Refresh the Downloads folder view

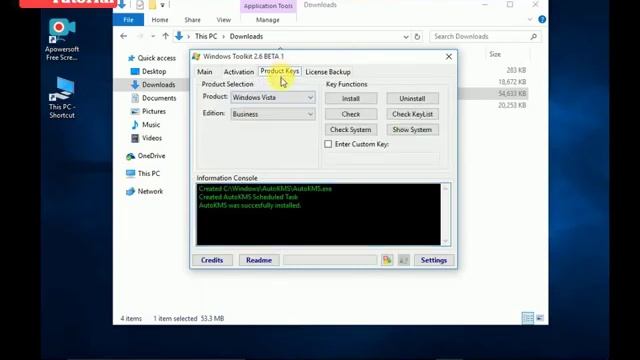pyautogui.click(x=417, y=36)
